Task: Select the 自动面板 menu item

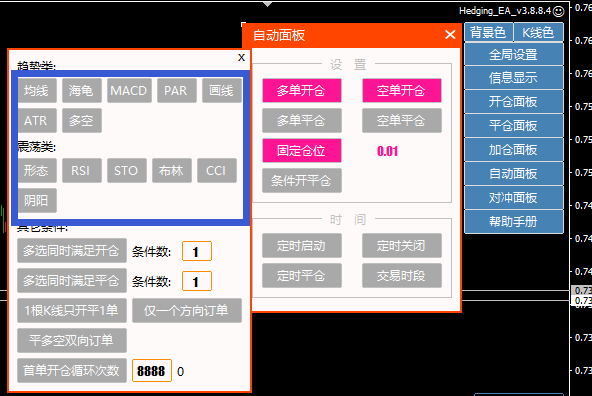Action: coord(514,174)
